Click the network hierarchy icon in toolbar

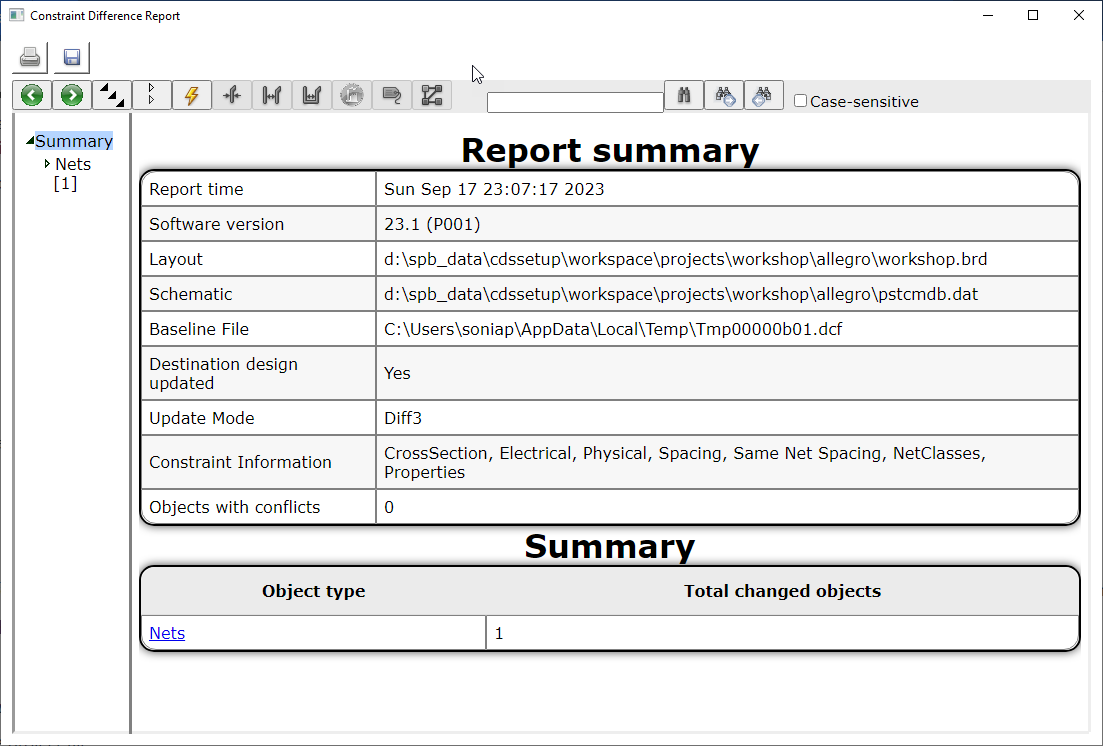pyautogui.click(x=432, y=96)
